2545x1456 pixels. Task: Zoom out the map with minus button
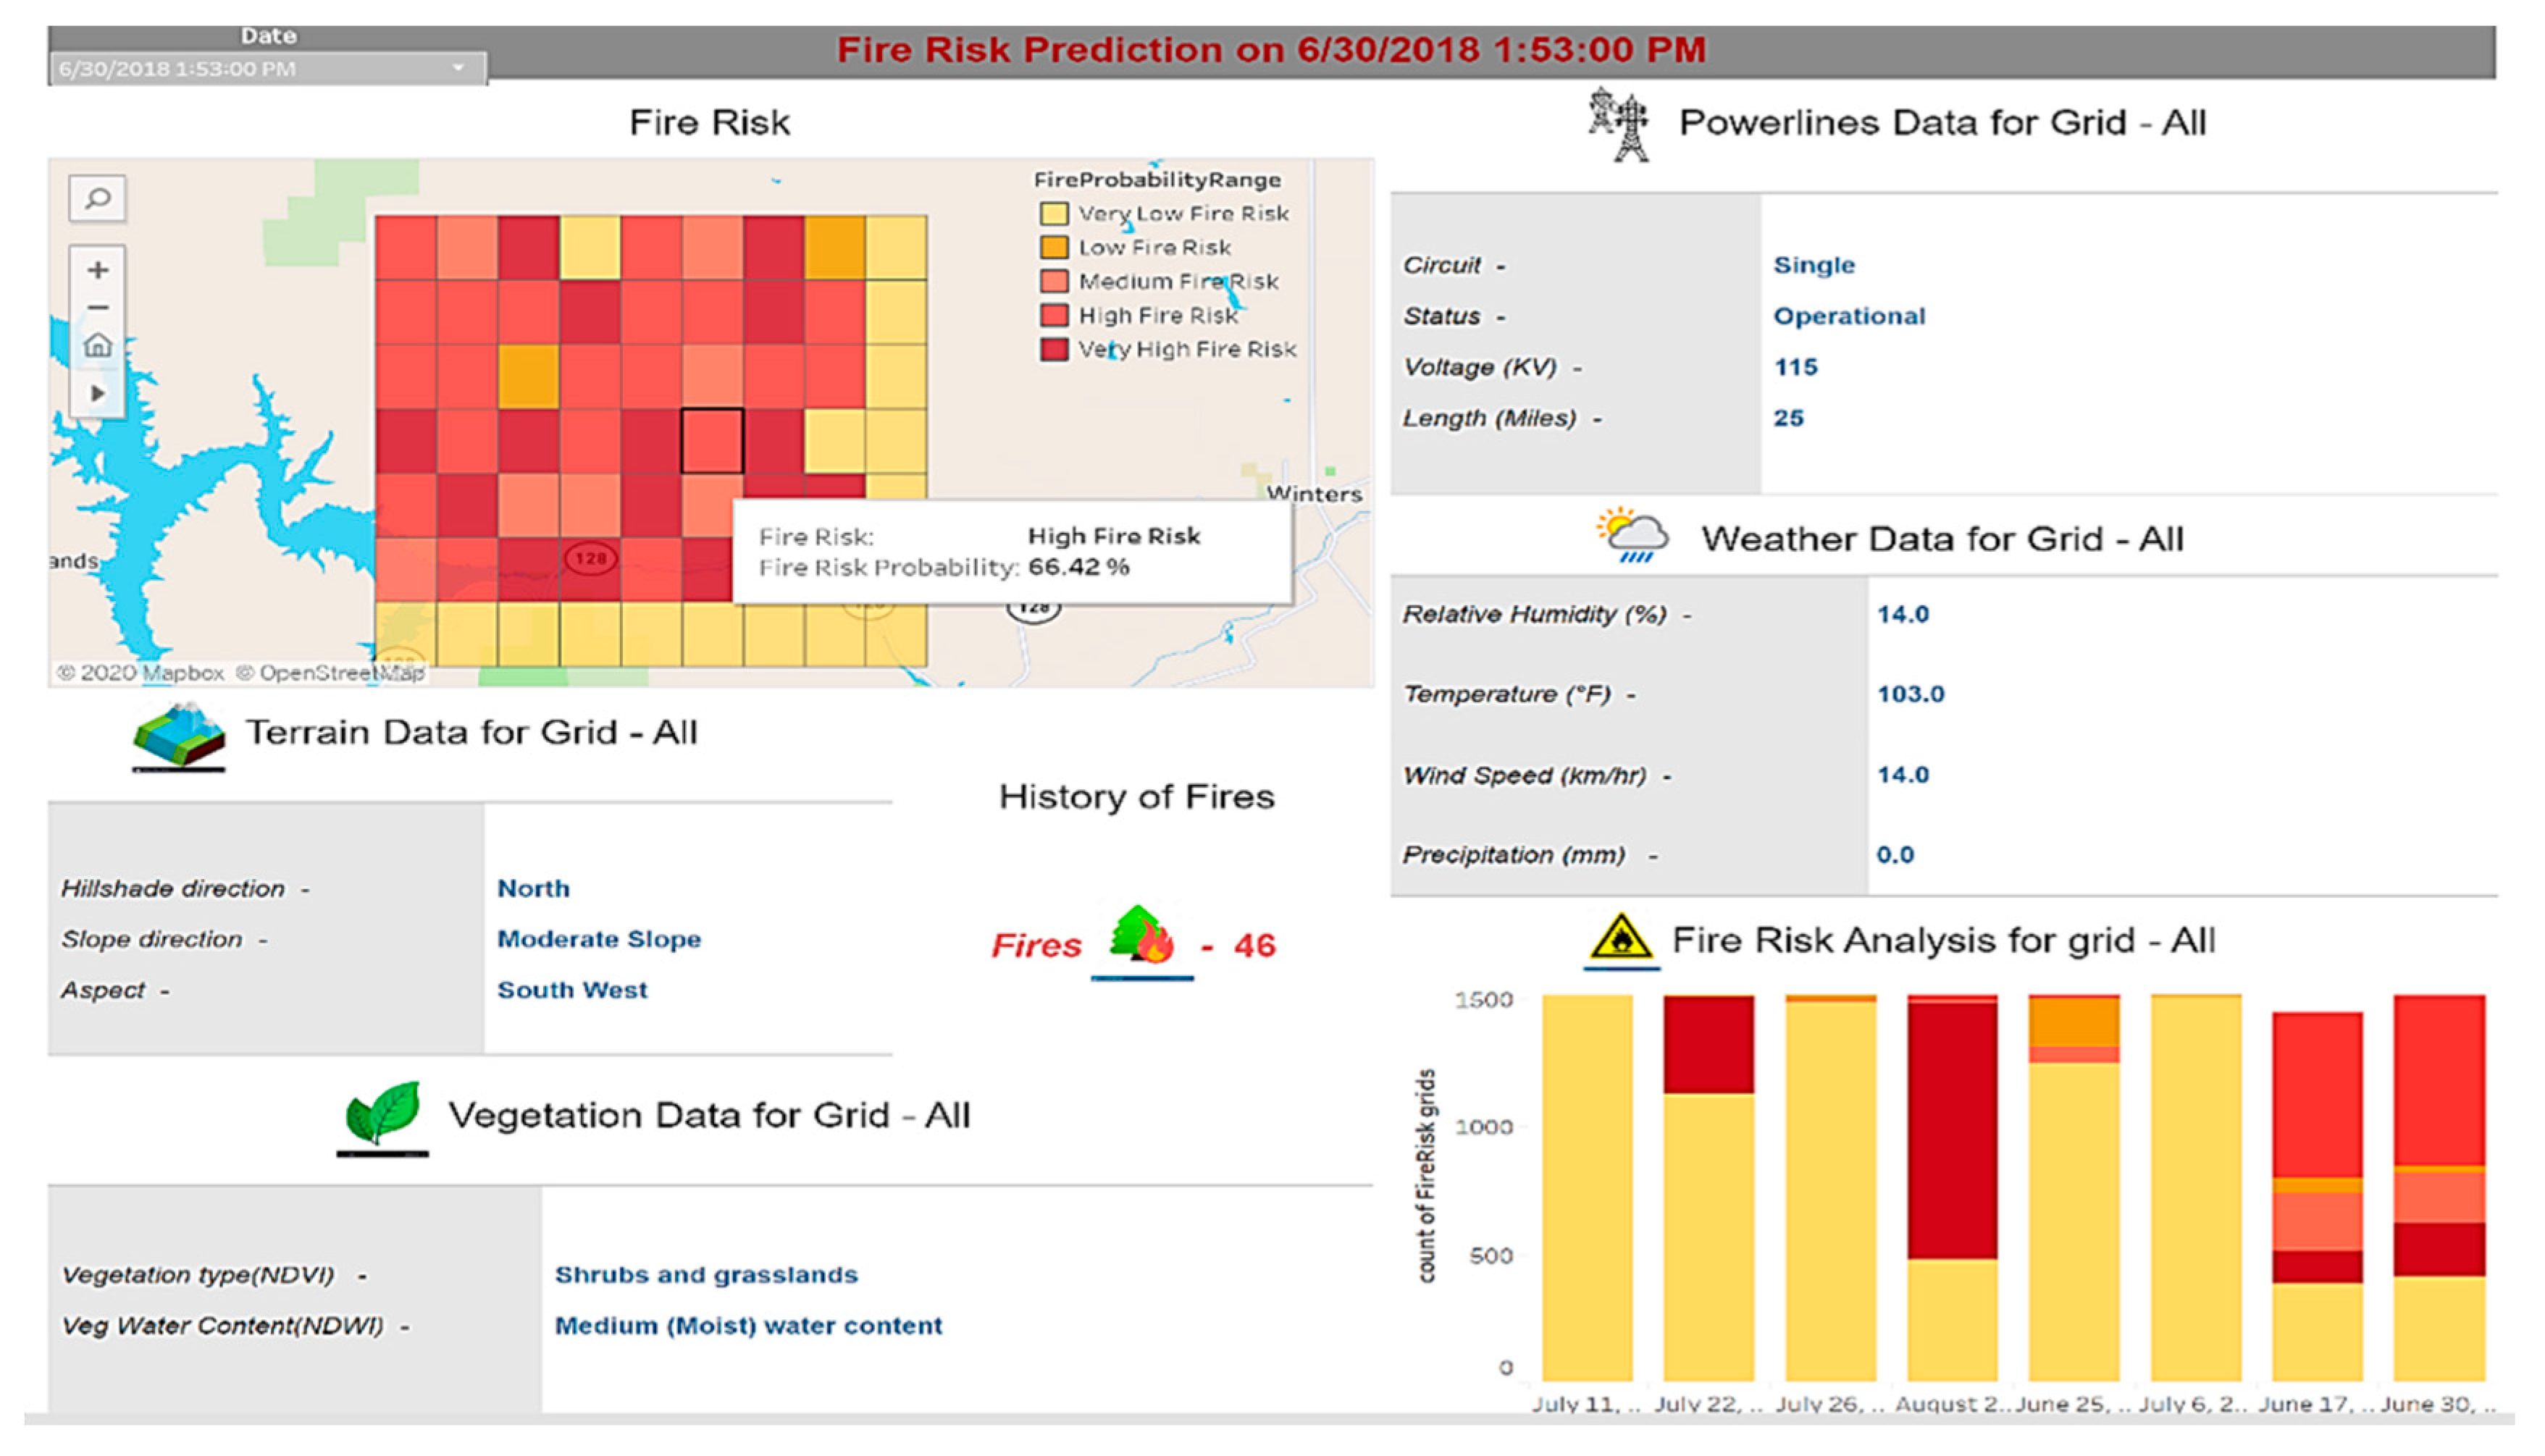click(x=97, y=308)
